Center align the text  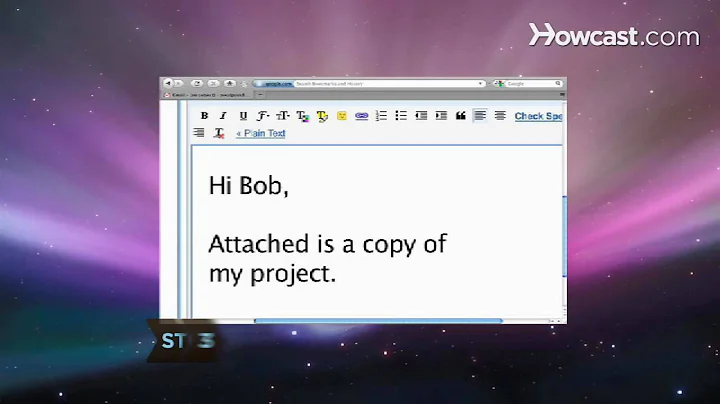click(500, 116)
